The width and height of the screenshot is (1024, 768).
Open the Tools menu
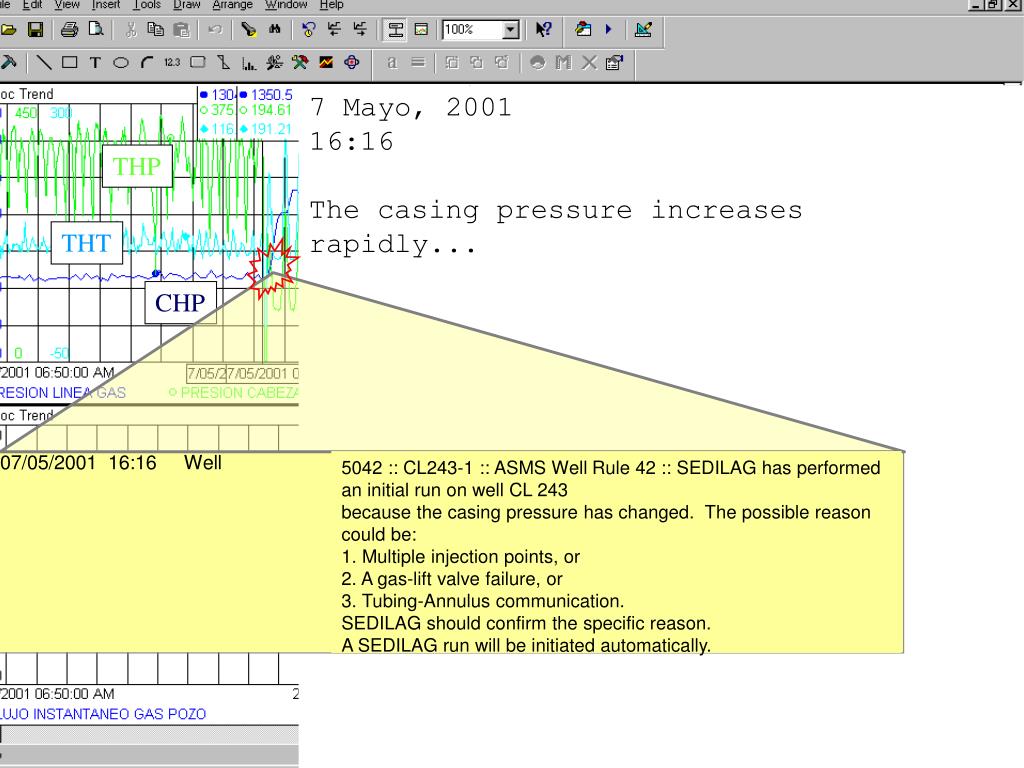pyautogui.click(x=147, y=5)
